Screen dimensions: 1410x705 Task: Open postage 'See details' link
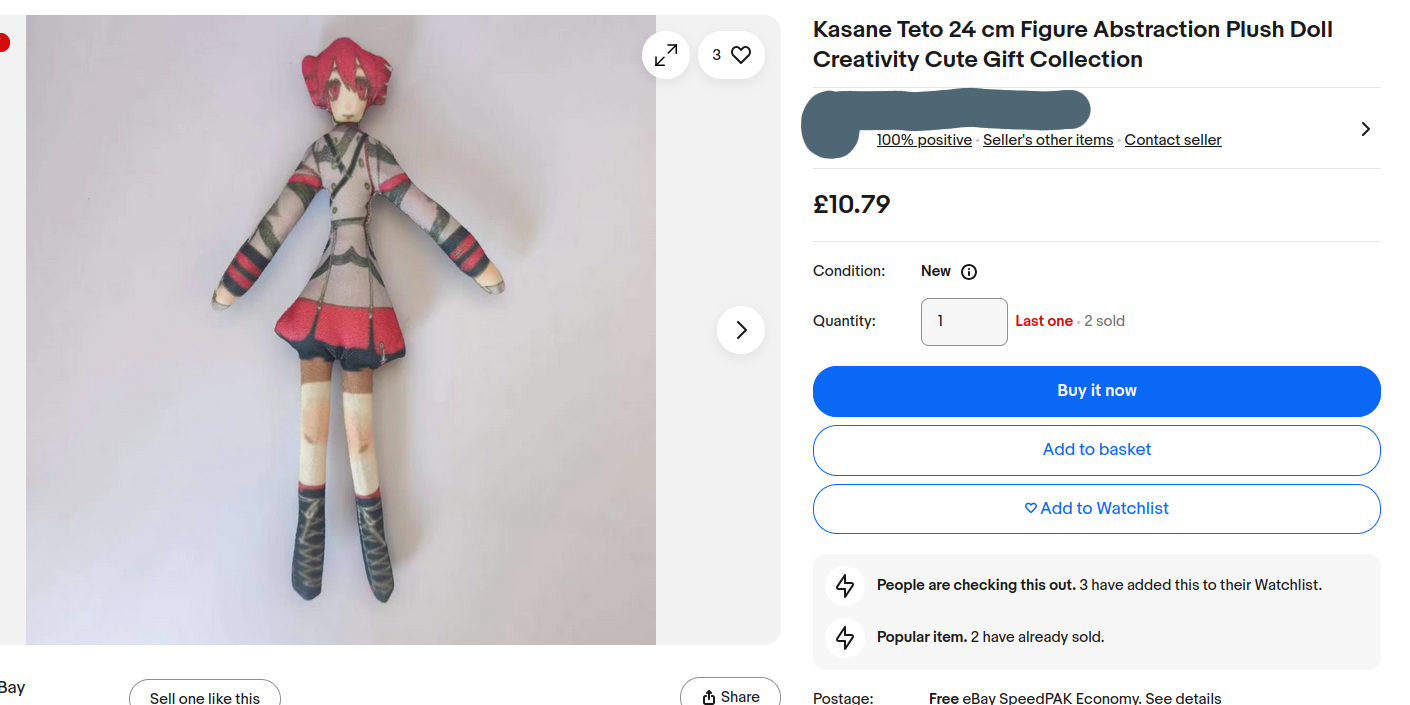(1183, 698)
